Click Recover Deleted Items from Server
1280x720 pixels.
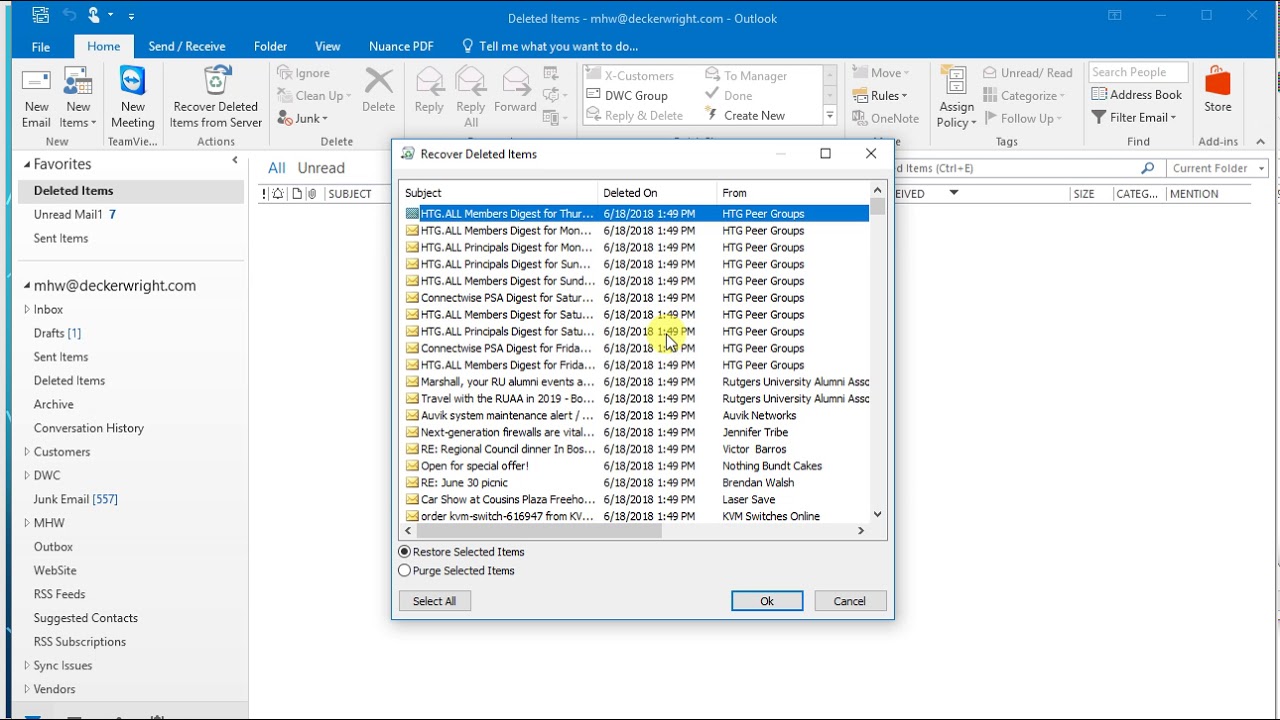click(x=216, y=97)
